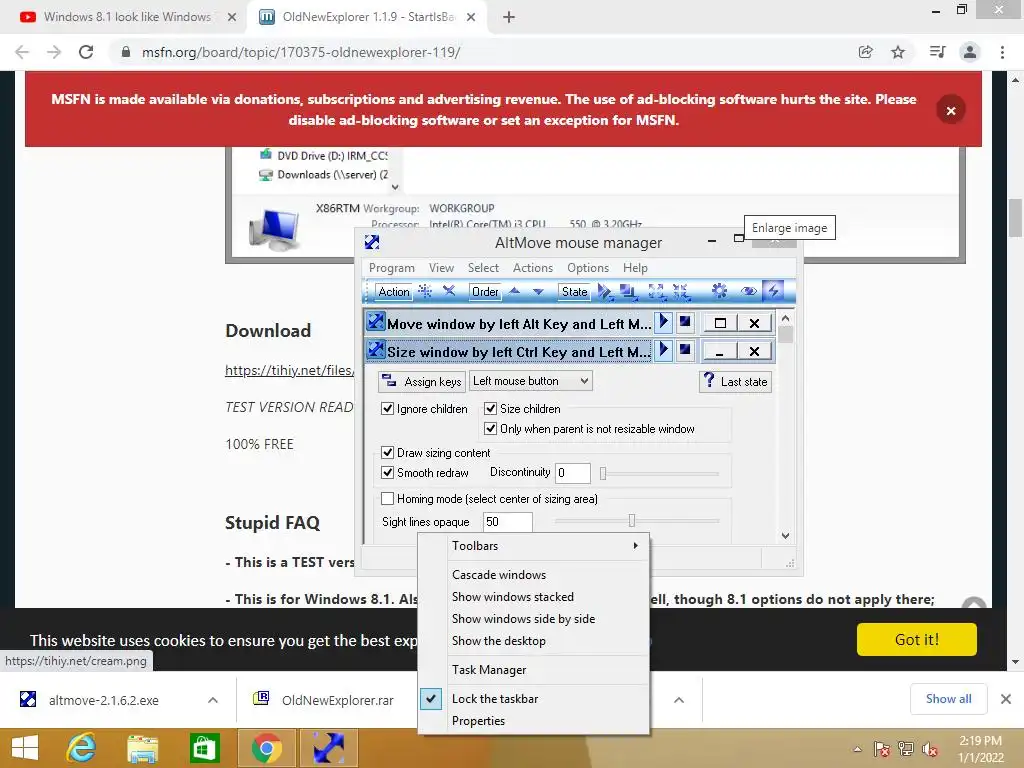This screenshot has width=1024, height=768.
Task: Click the AltMove title bar app icon
Action: 372,242
